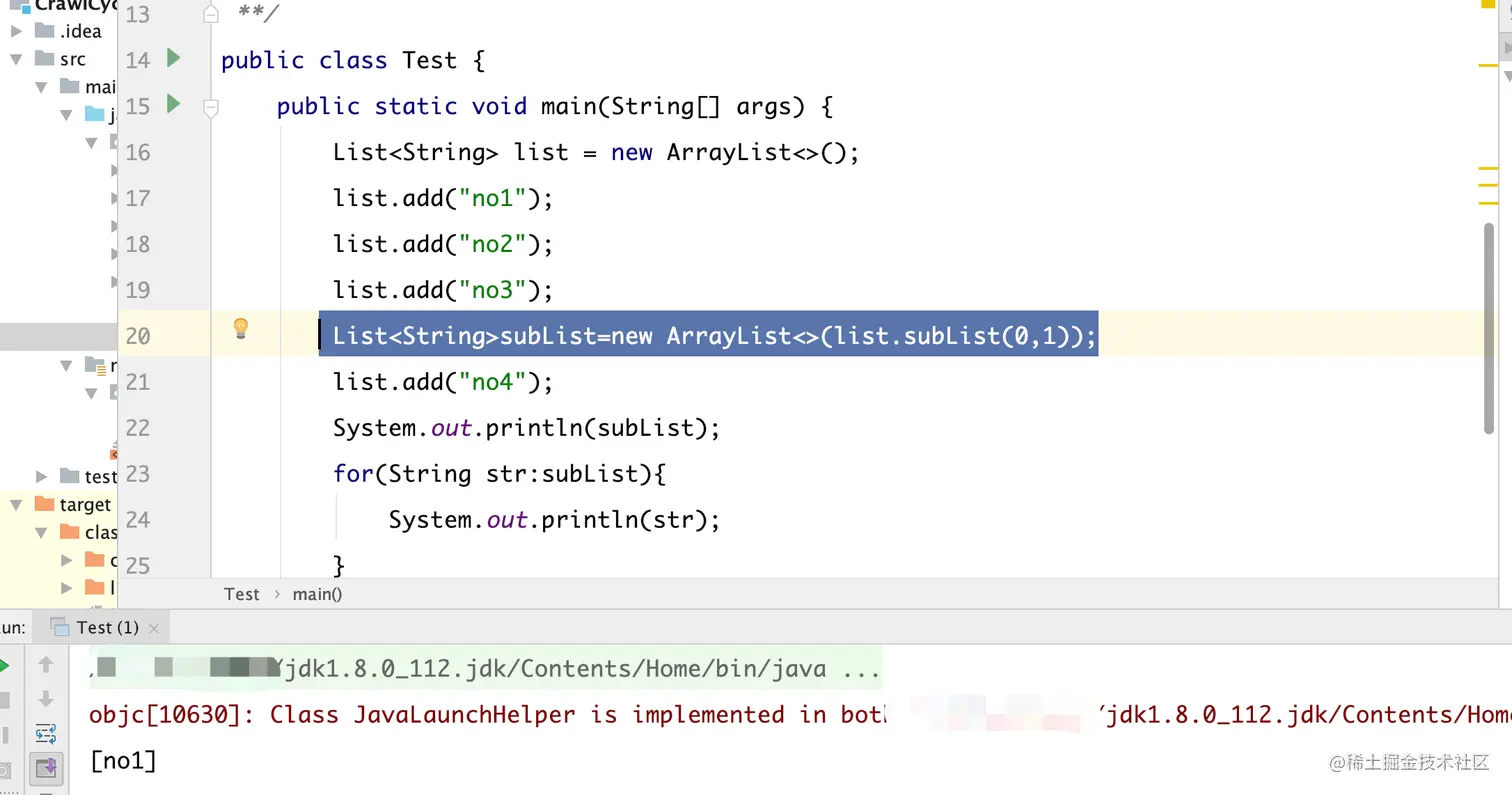Run main method from gutter line 15
The height and width of the screenshot is (795, 1512).
[173, 104]
